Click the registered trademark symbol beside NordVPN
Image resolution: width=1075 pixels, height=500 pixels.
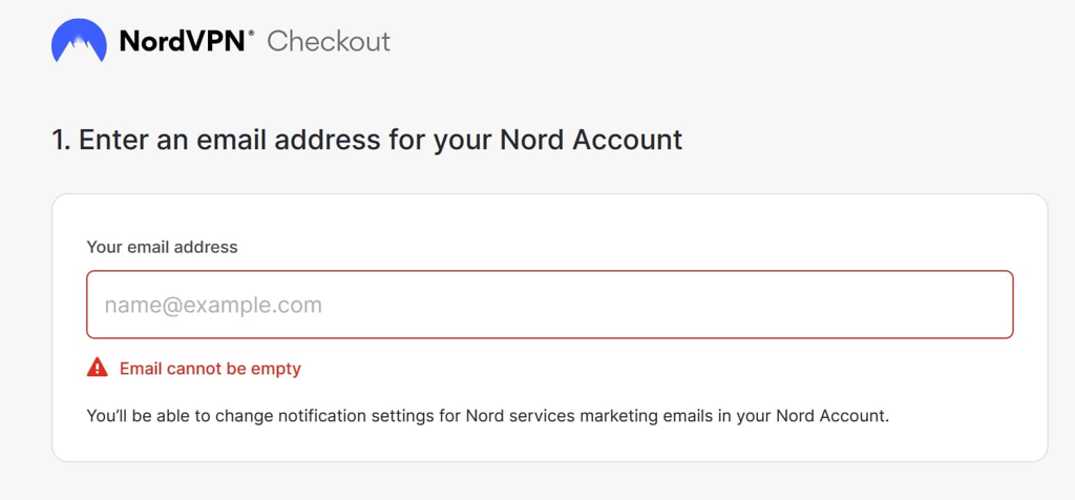251,32
